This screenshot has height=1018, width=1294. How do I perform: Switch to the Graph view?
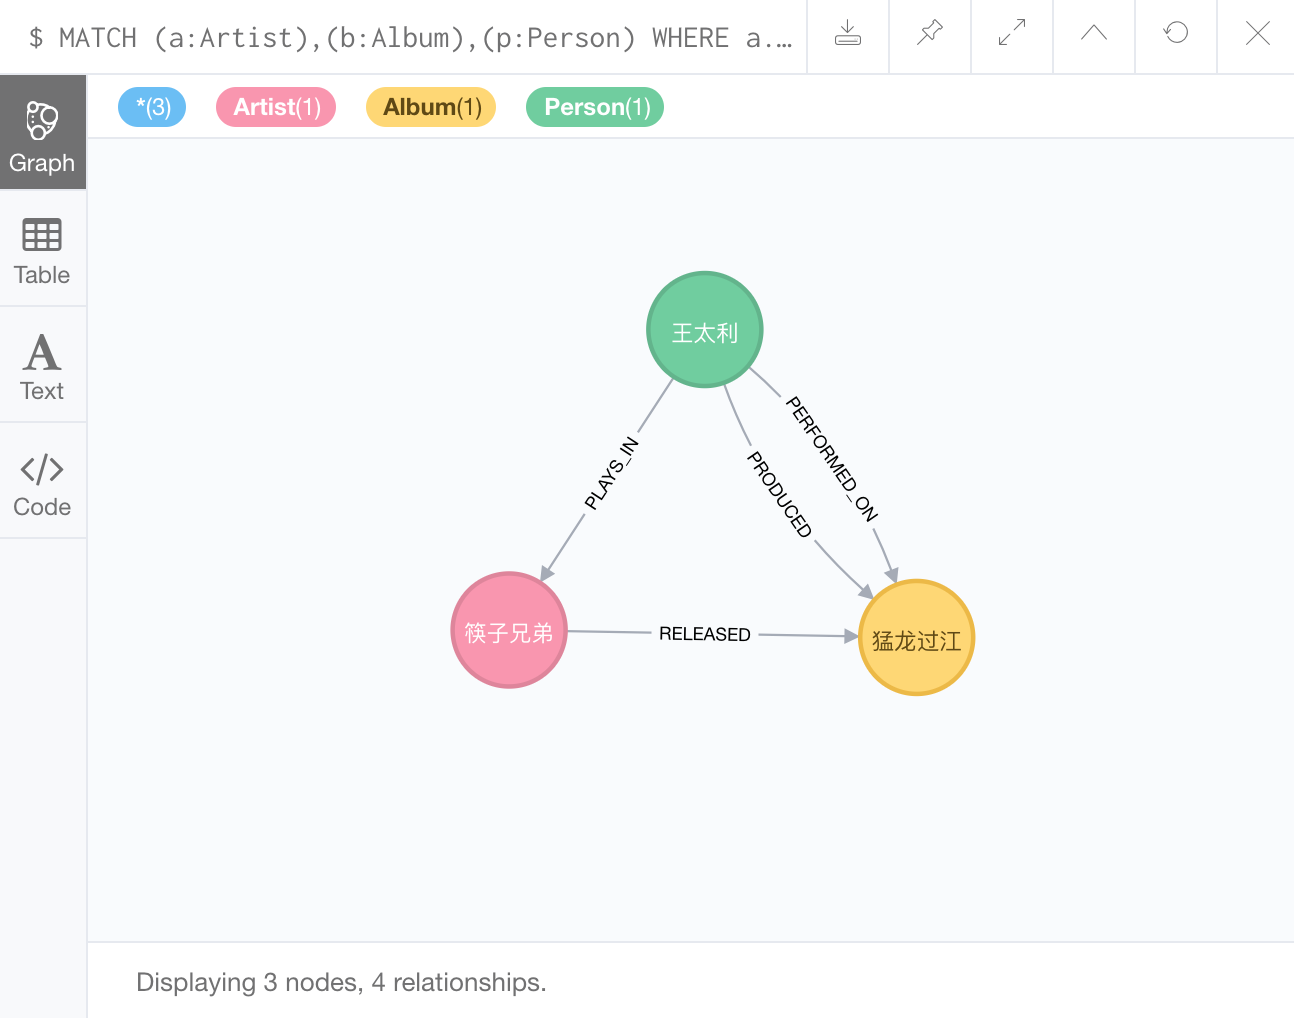tap(42, 137)
